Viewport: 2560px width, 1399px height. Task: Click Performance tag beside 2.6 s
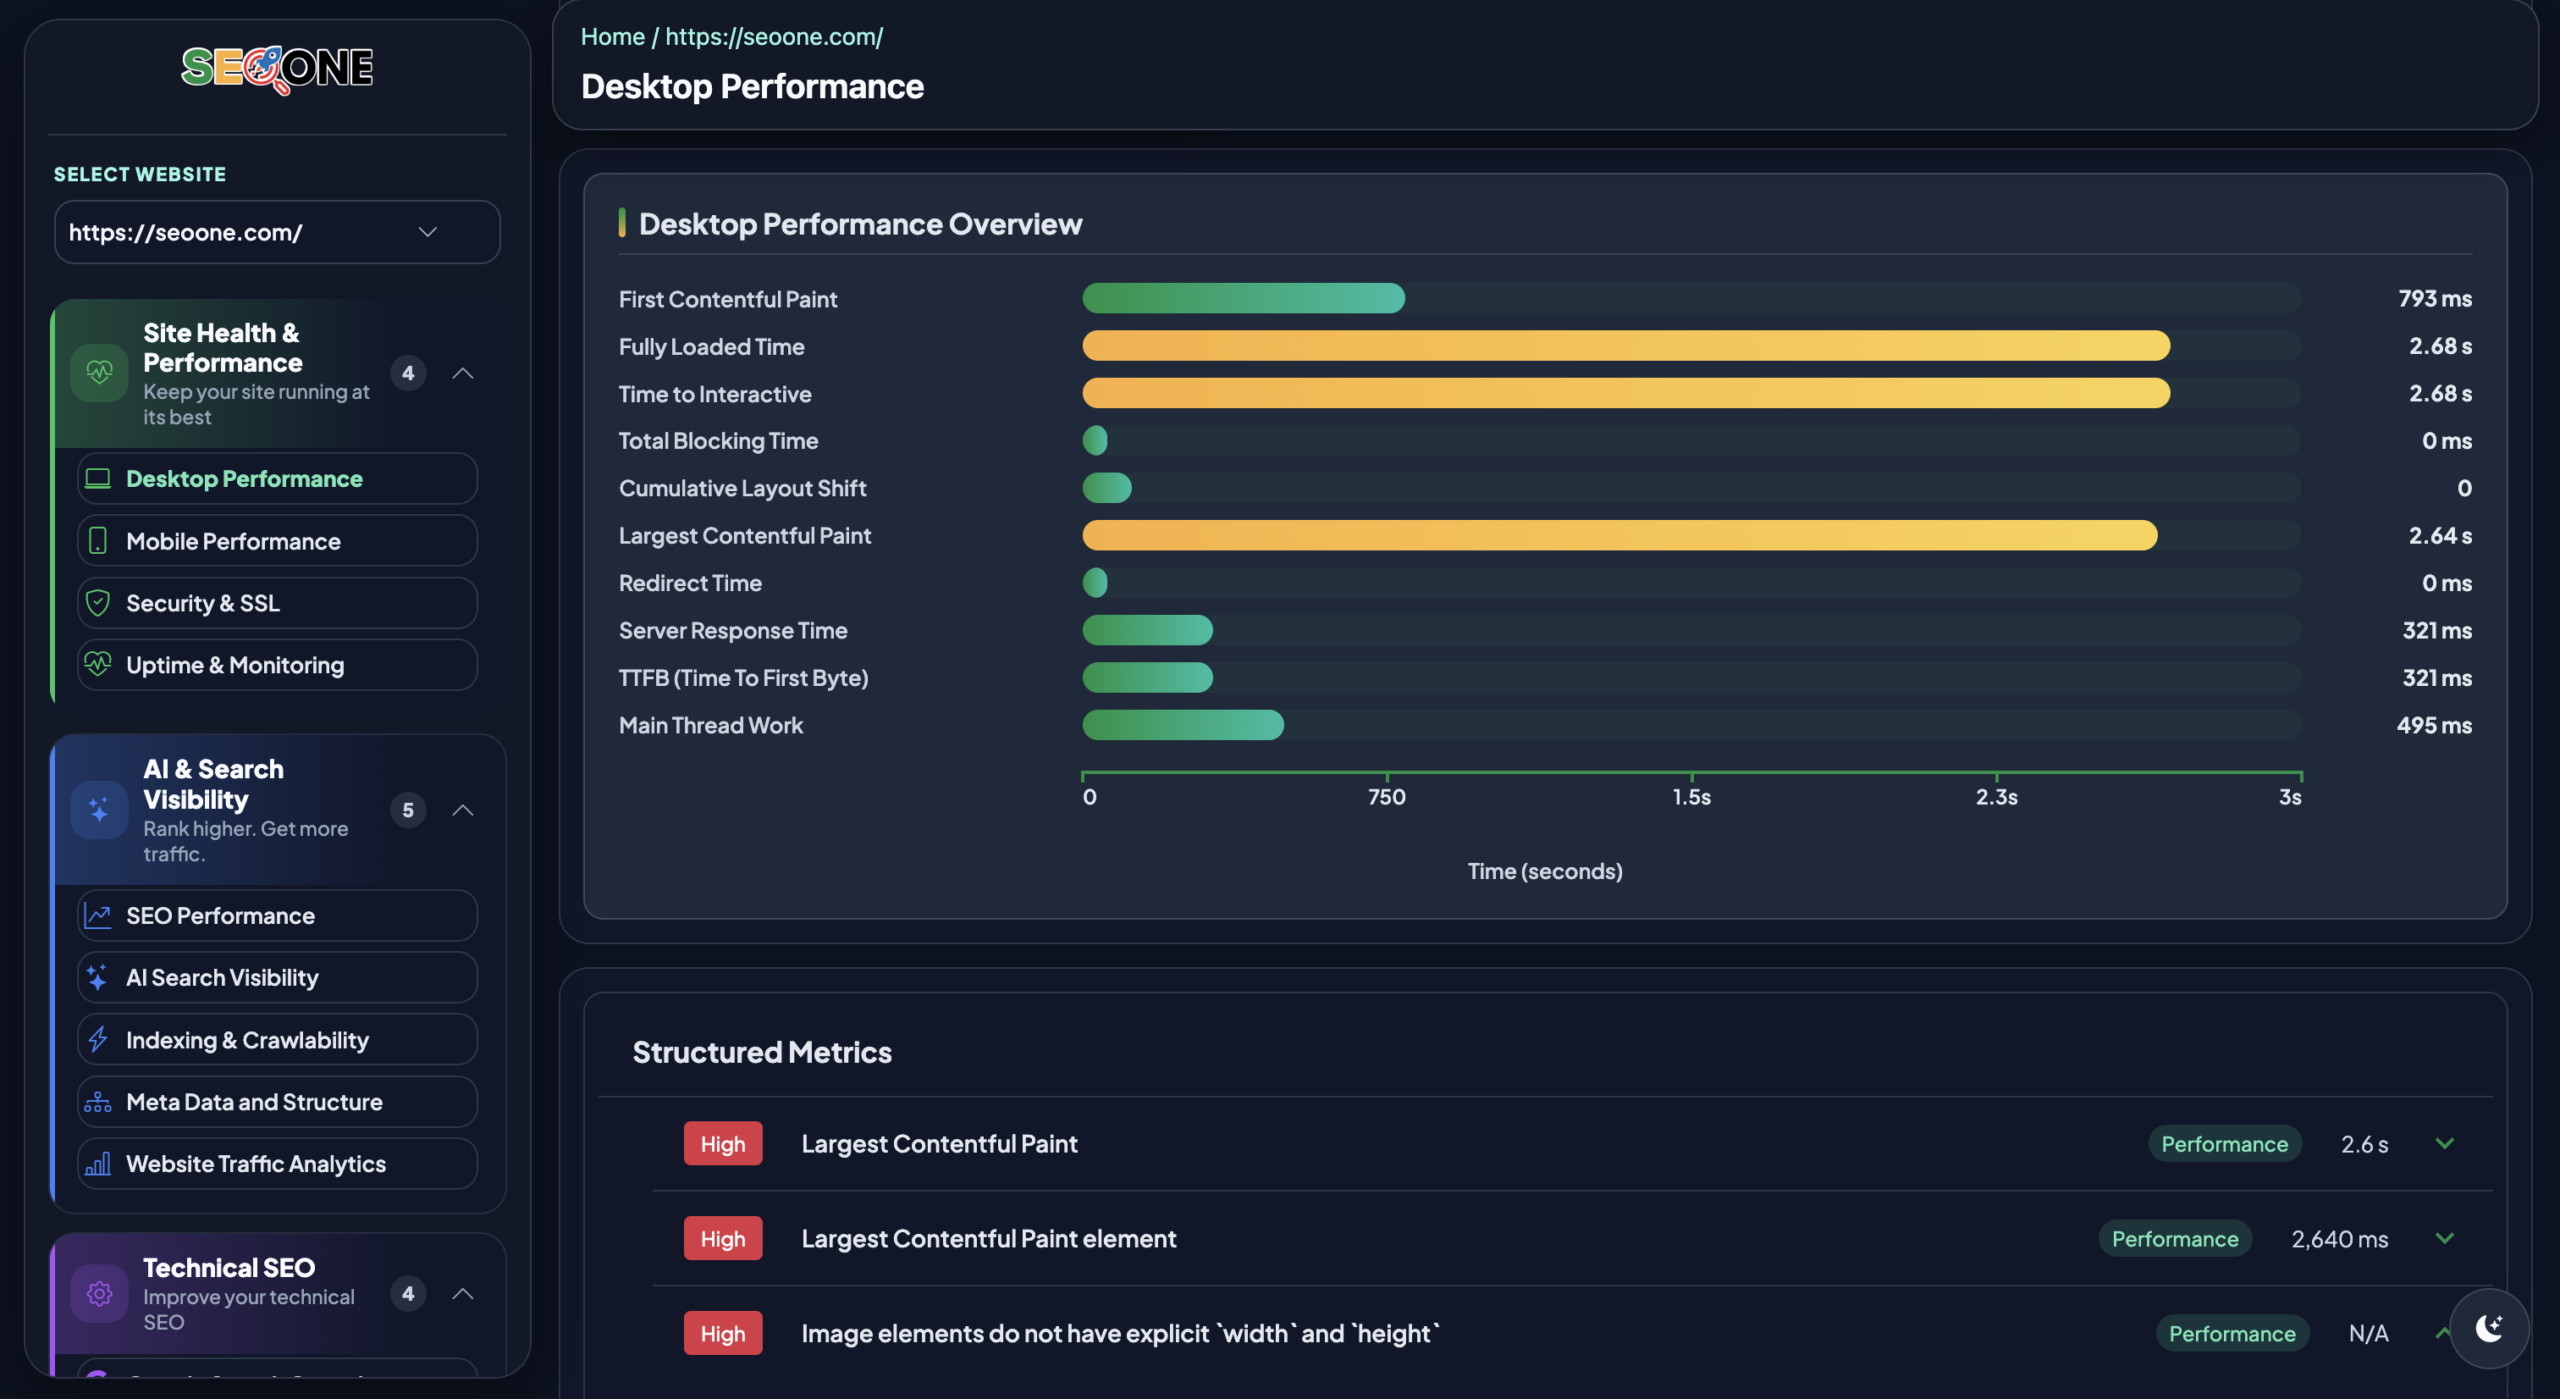[x=2225, y=1144]
